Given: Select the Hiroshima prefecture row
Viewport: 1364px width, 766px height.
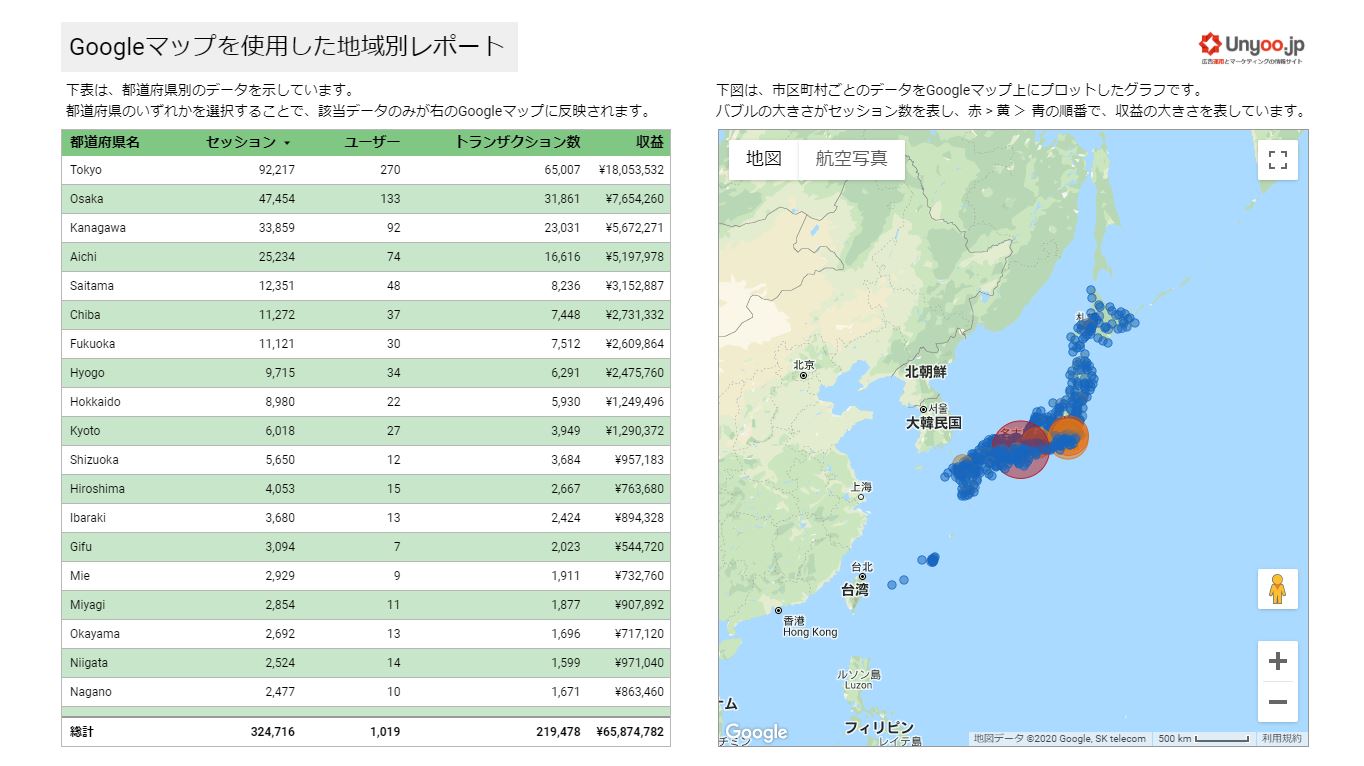Looking at the screenshot, I should coord(366,489).
